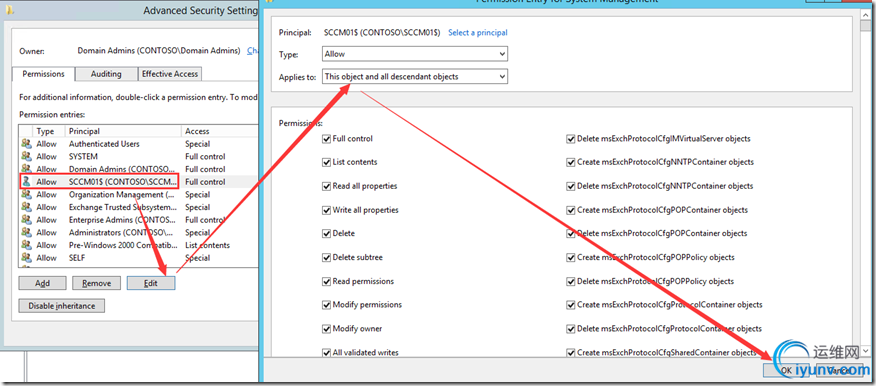The width and height of the screenshot is (876, 386).
Task: Toggle the All validated writes checkbox
Action: point(326,352)
